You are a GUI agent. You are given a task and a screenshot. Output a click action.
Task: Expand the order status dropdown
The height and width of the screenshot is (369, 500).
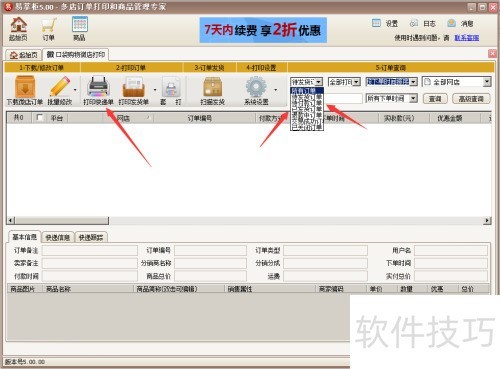pos(319,82)
